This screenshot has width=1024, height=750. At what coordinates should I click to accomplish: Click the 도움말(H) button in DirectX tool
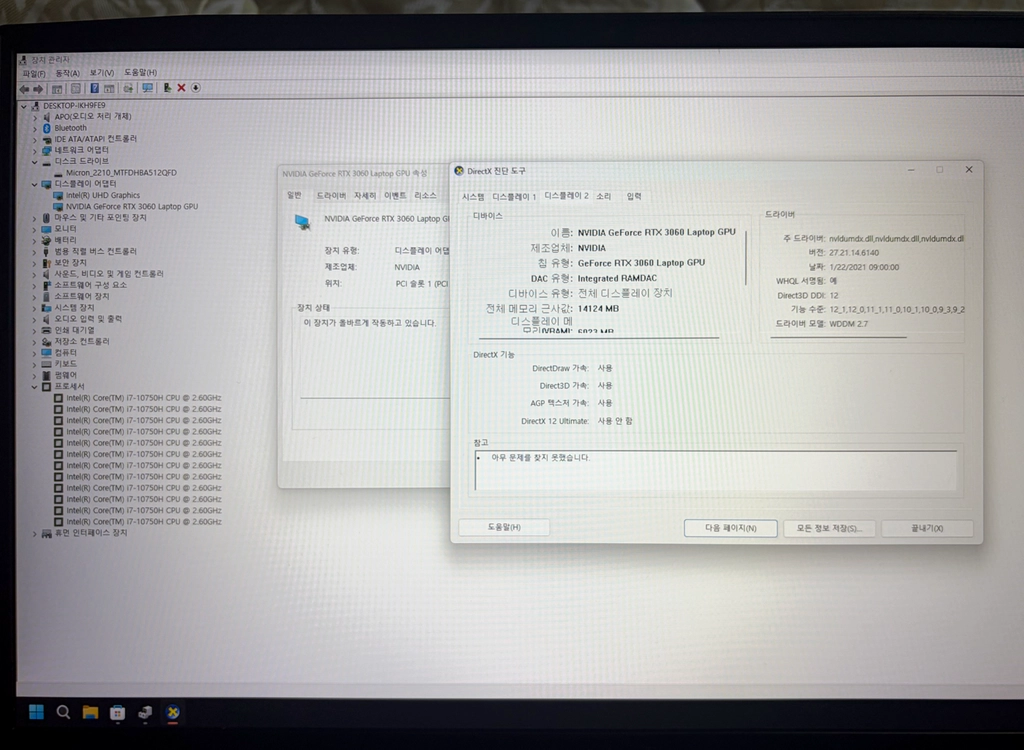pyautogui.click(x=504, y=527)
